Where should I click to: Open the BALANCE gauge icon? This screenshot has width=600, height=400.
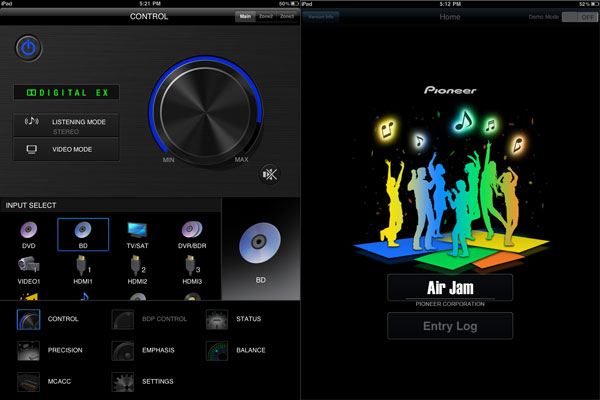point(217,351)
